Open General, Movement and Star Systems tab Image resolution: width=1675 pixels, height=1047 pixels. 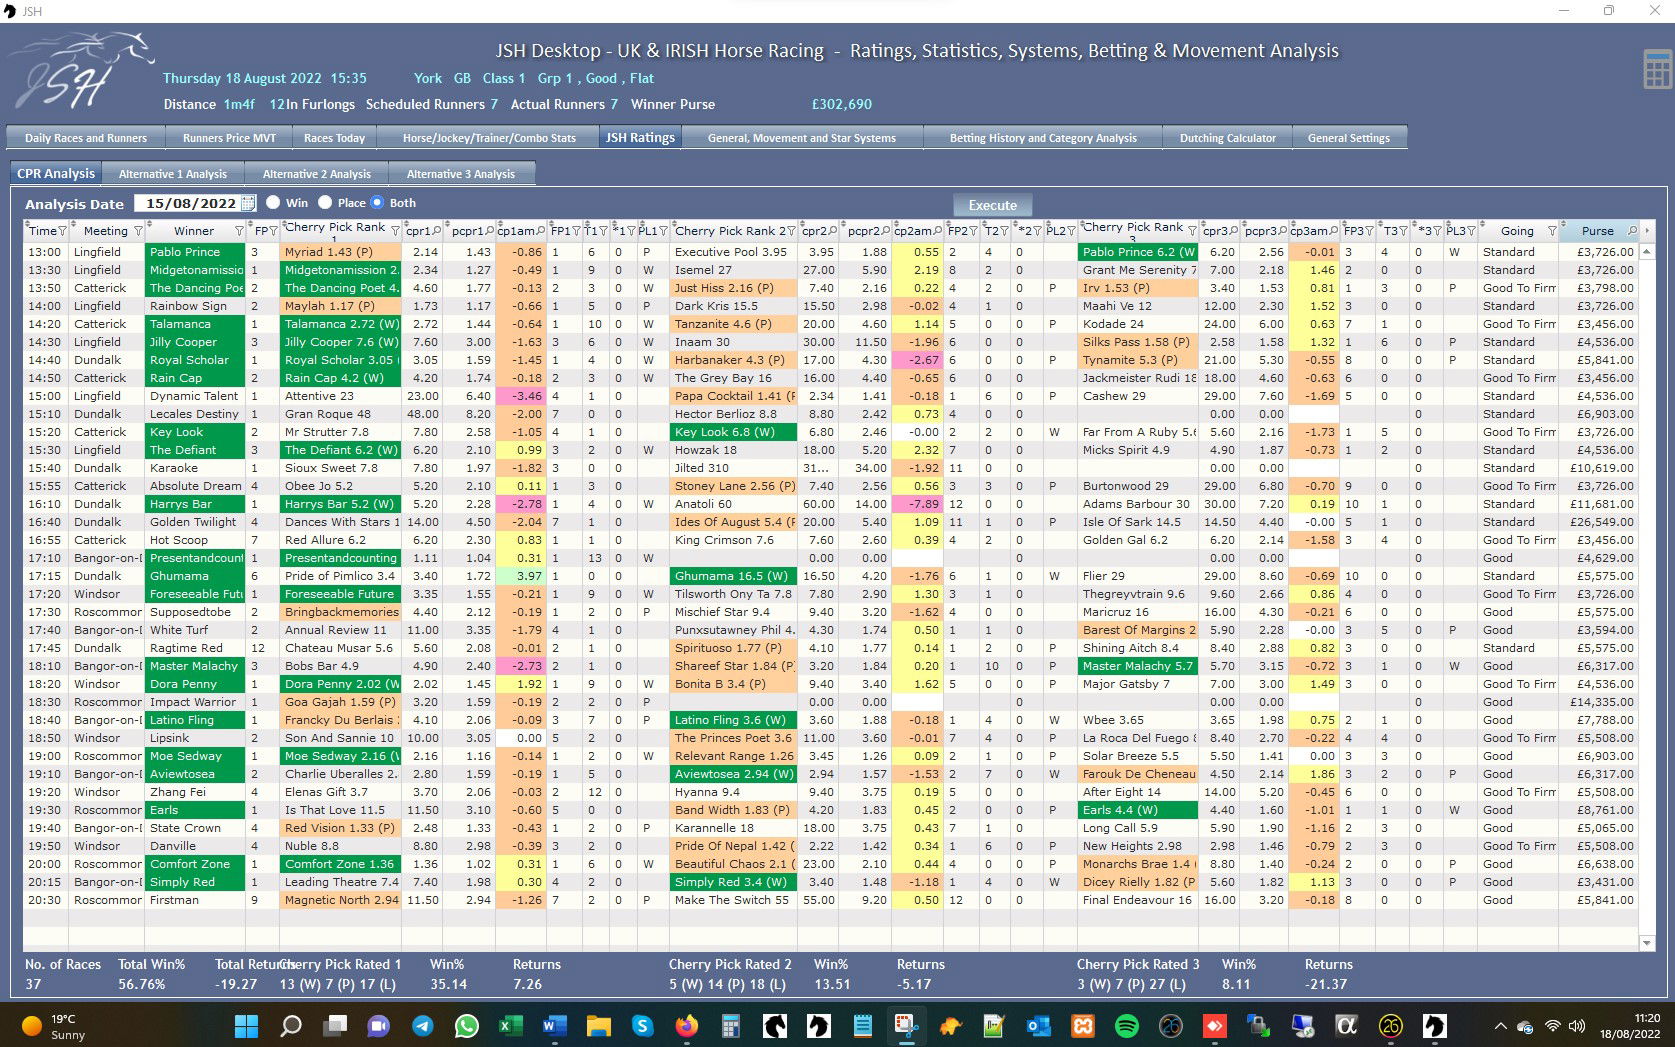click(802, 138)
